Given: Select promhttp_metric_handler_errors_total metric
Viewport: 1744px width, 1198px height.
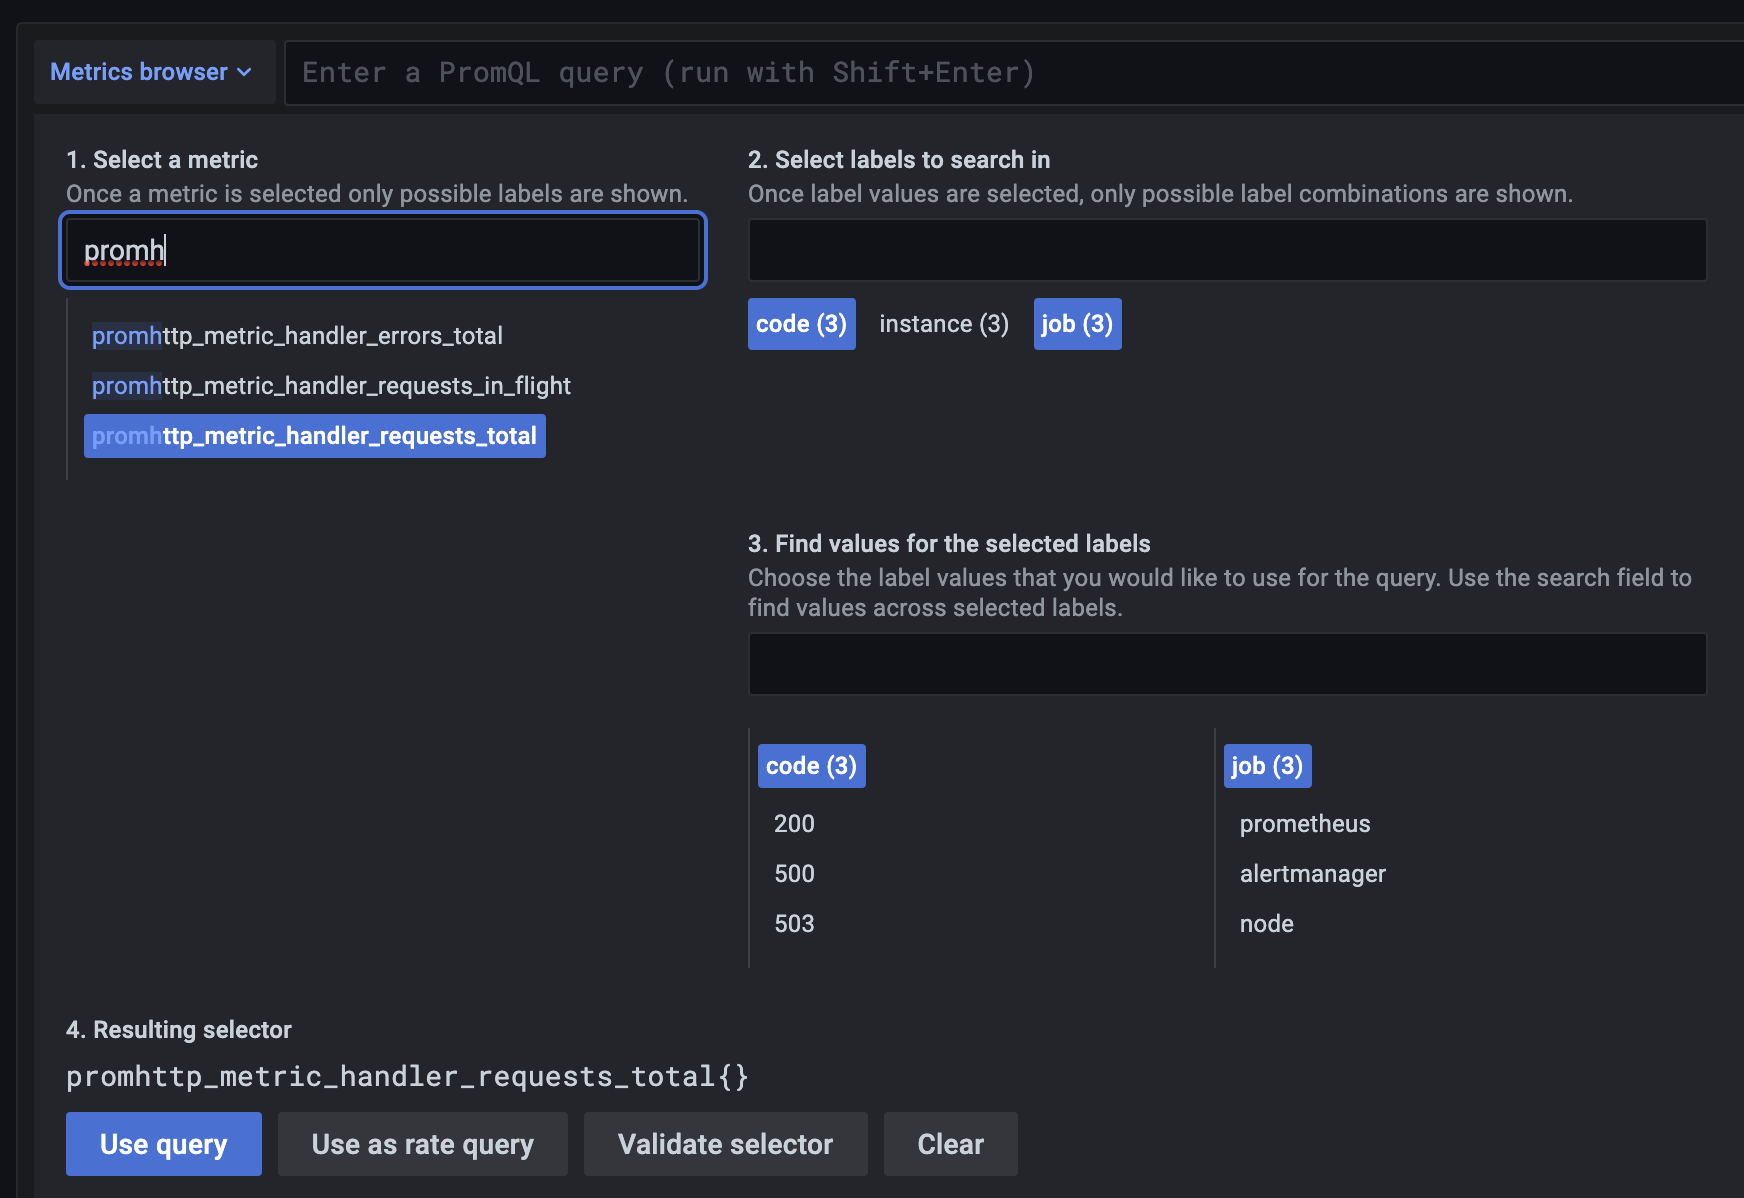Looking at the screenshot, I should [x=297, y=336].
